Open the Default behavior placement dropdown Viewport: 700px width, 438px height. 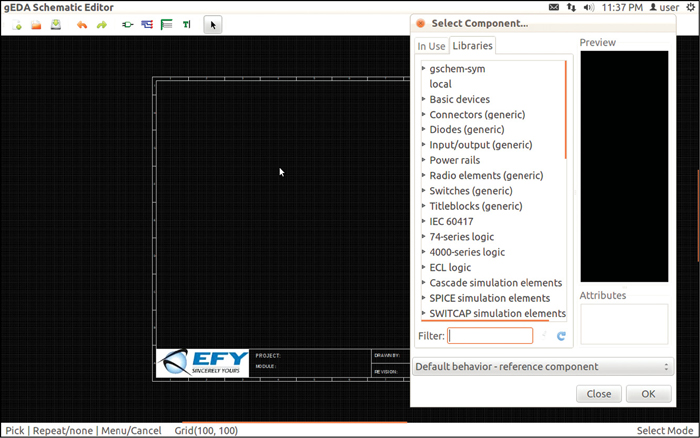(x=541, y=367)
